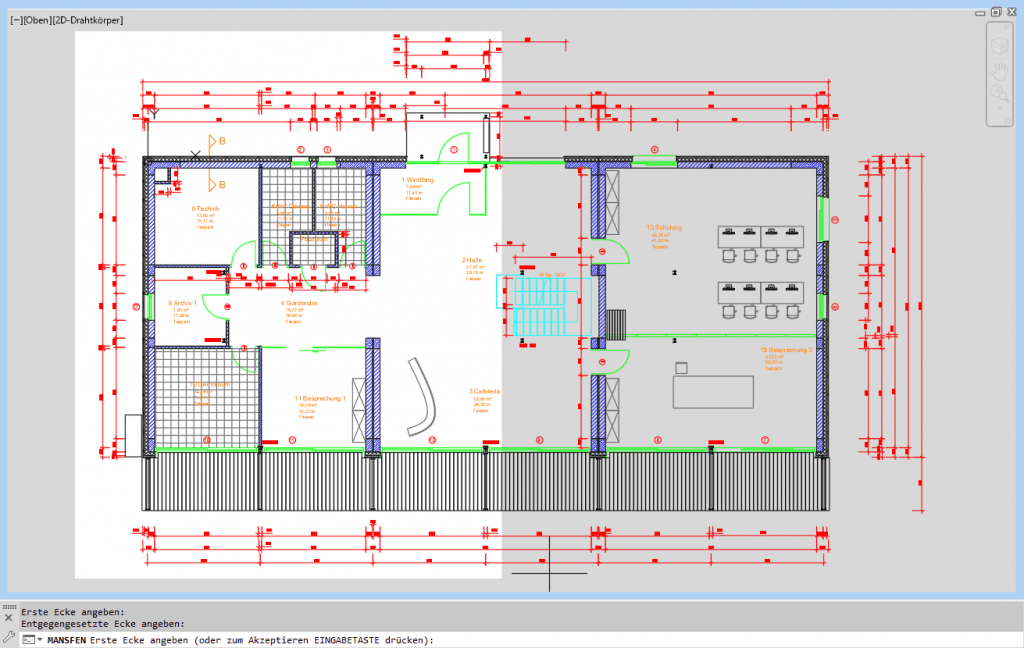The width and height of the screenshot is (1024, 648).
Task: Open the [Oben] view selection menu
Action: [x=41, y=20]
